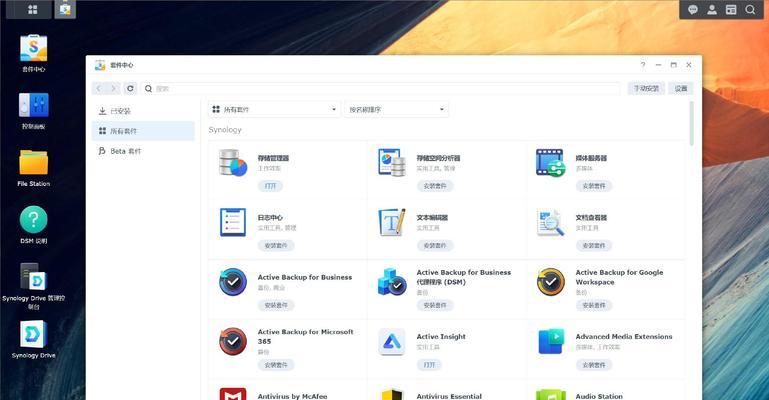Open Synology Drive 管理控制台 desktop shortcut
The height and width of the screenshot is (400, 769).
(x=33, y=286)
